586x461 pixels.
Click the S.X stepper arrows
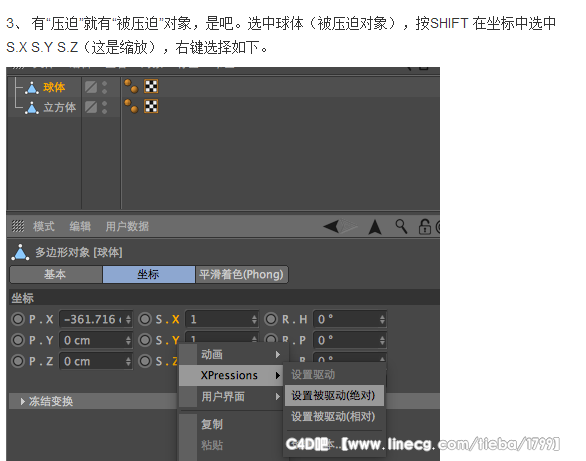[254, 319]
